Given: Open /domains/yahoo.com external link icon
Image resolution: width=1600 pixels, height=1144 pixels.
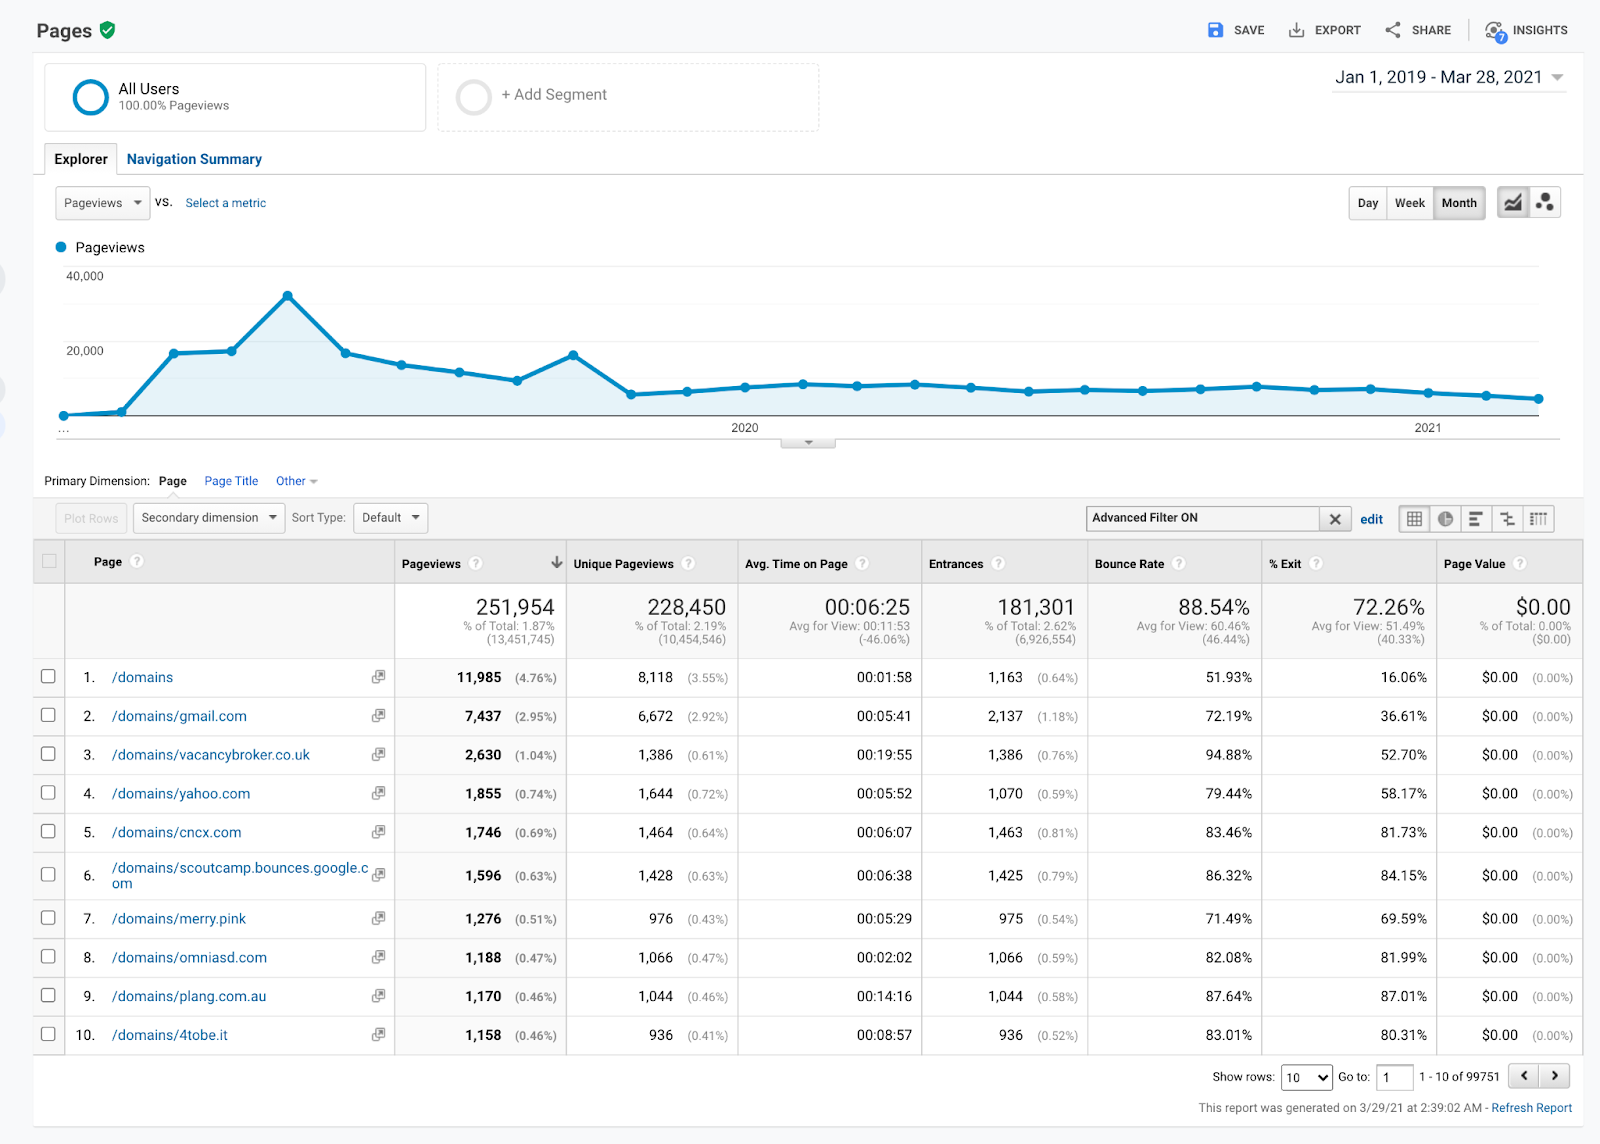Looking at the screenshot, I should click(378, 793).
